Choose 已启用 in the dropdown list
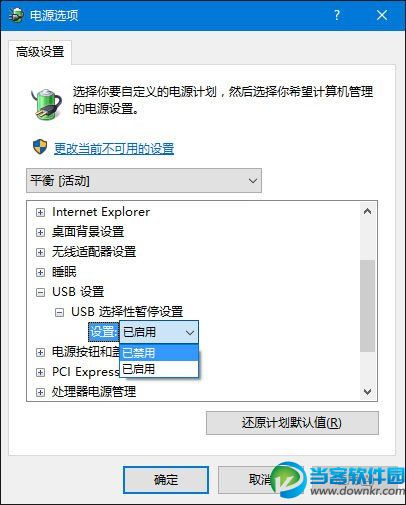The image size is (406, 505). [x=159, y=369]
